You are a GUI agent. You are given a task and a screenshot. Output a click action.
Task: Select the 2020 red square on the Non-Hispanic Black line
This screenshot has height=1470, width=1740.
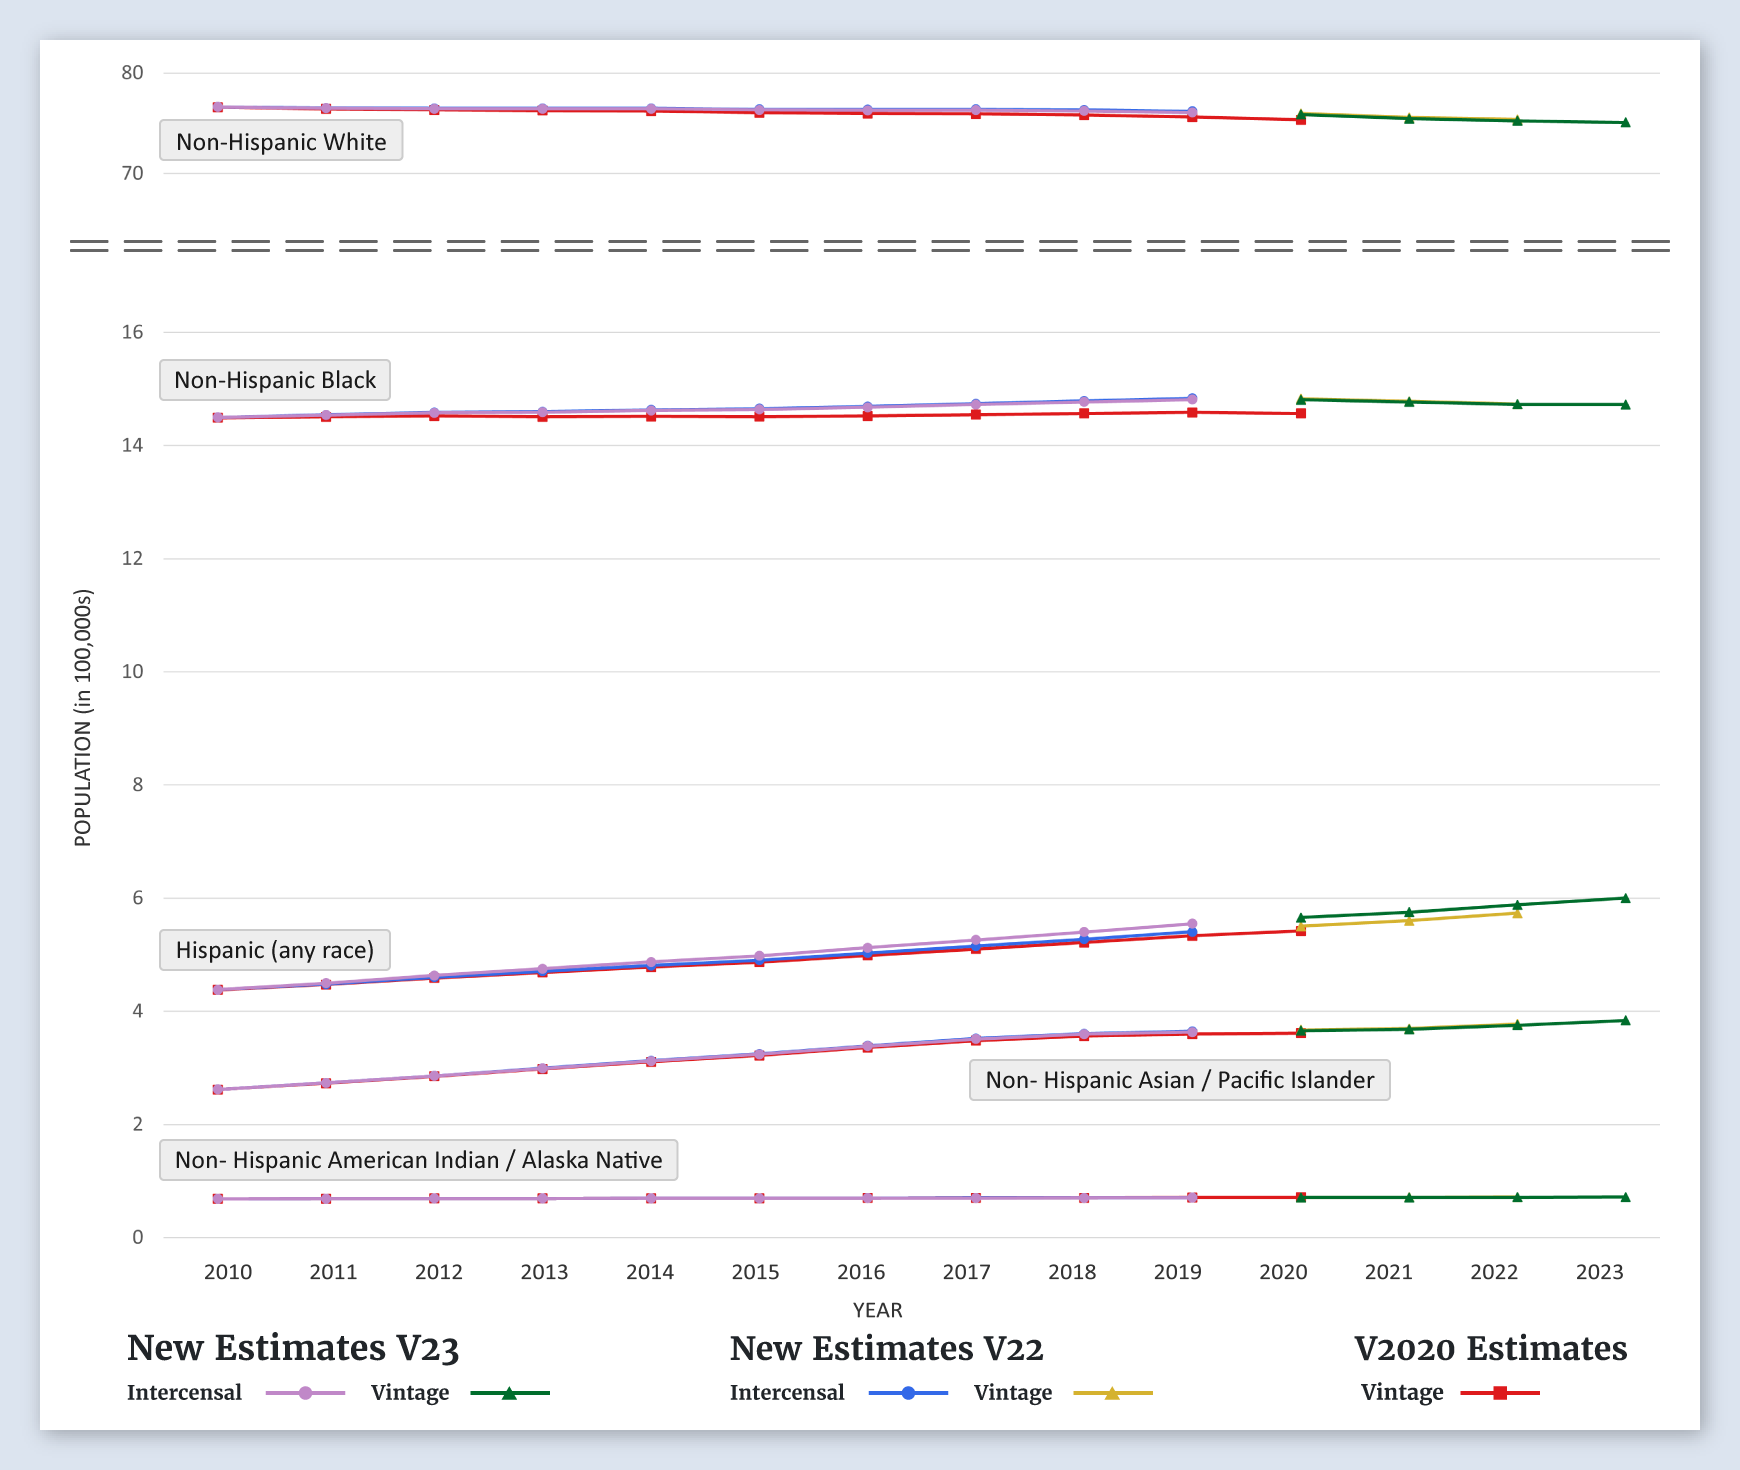[x=1301, y=413]
